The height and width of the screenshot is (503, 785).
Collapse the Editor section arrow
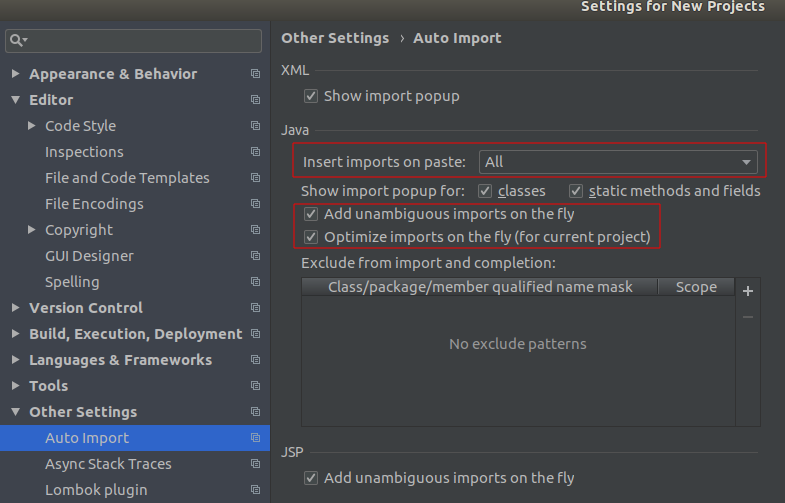(16, 100)
